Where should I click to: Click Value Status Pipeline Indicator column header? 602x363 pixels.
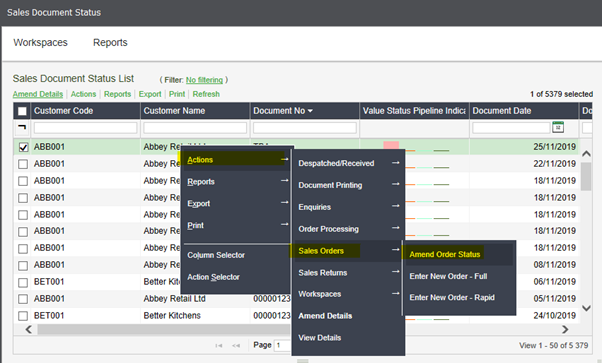pyautogui.click(x=414, y=111)
